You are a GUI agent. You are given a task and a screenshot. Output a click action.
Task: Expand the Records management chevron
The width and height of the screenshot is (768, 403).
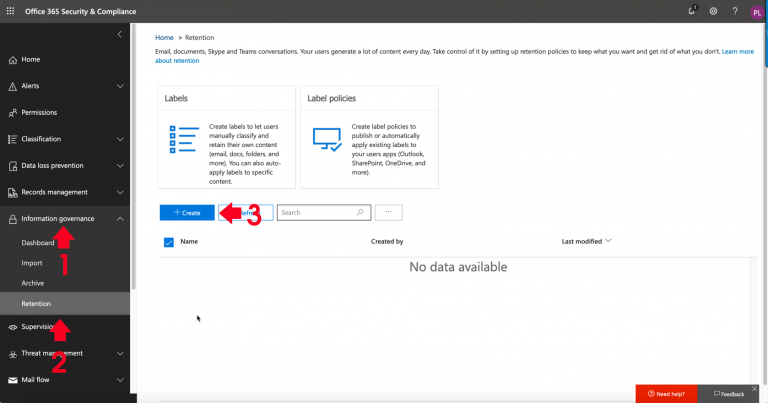120,192
